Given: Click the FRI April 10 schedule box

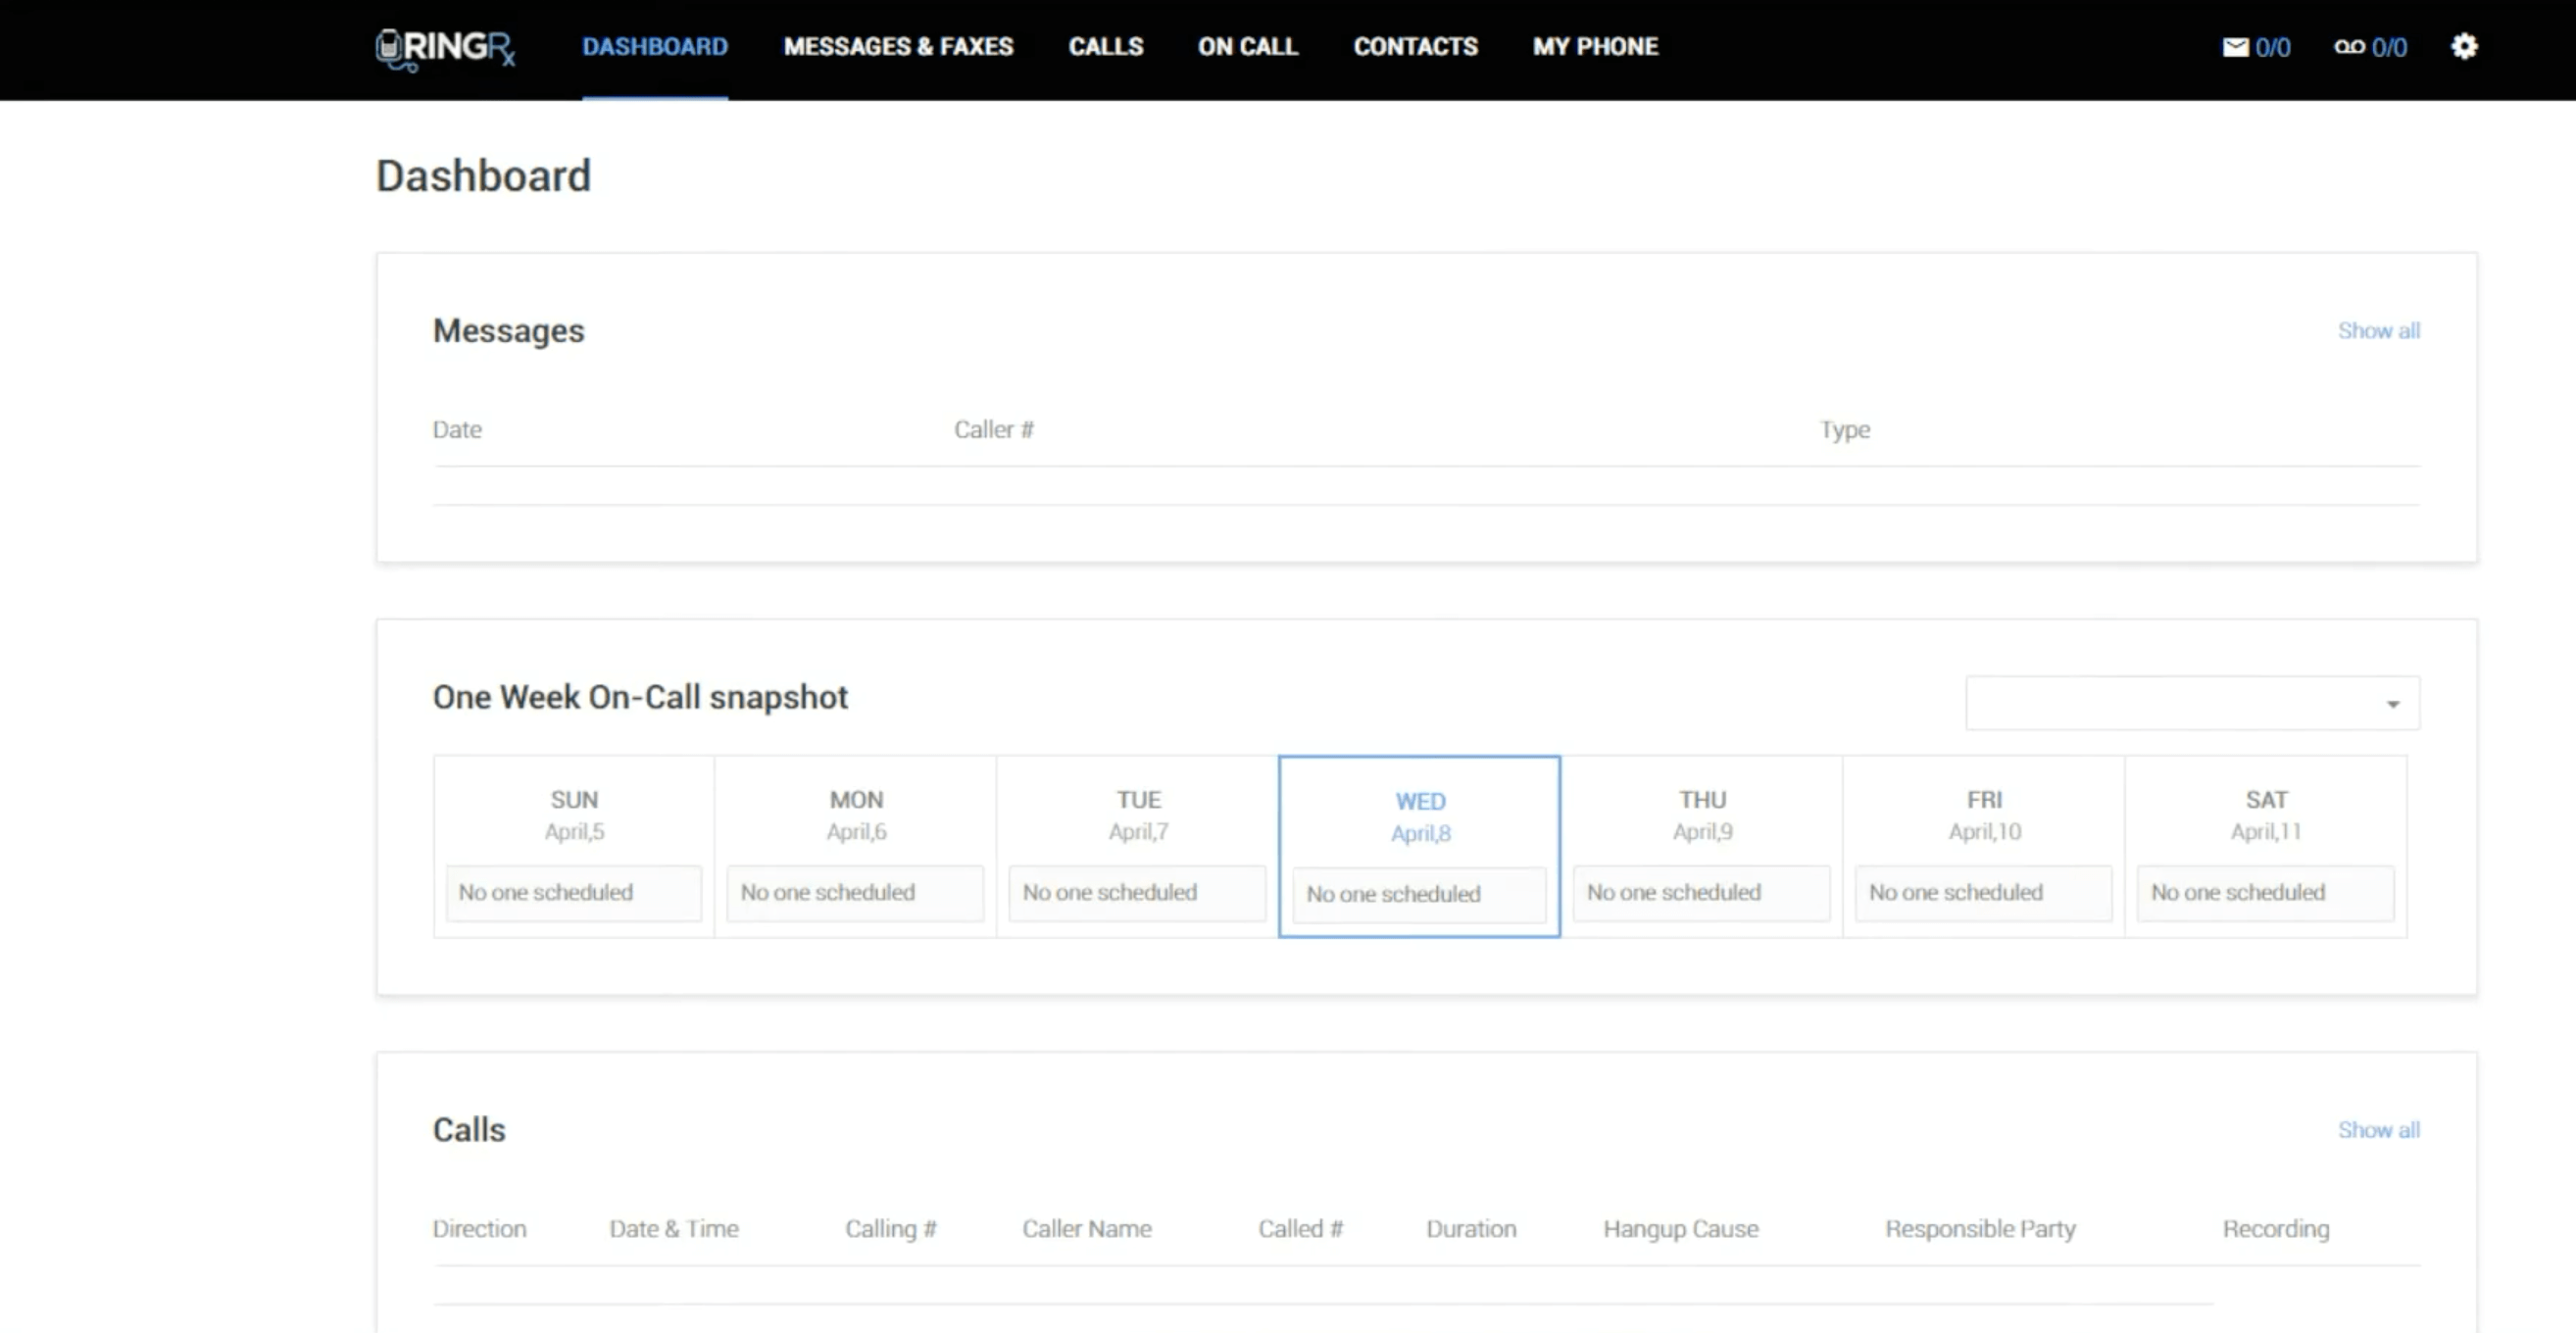Looking at the screenshot, I should [x=1983, y=892].
